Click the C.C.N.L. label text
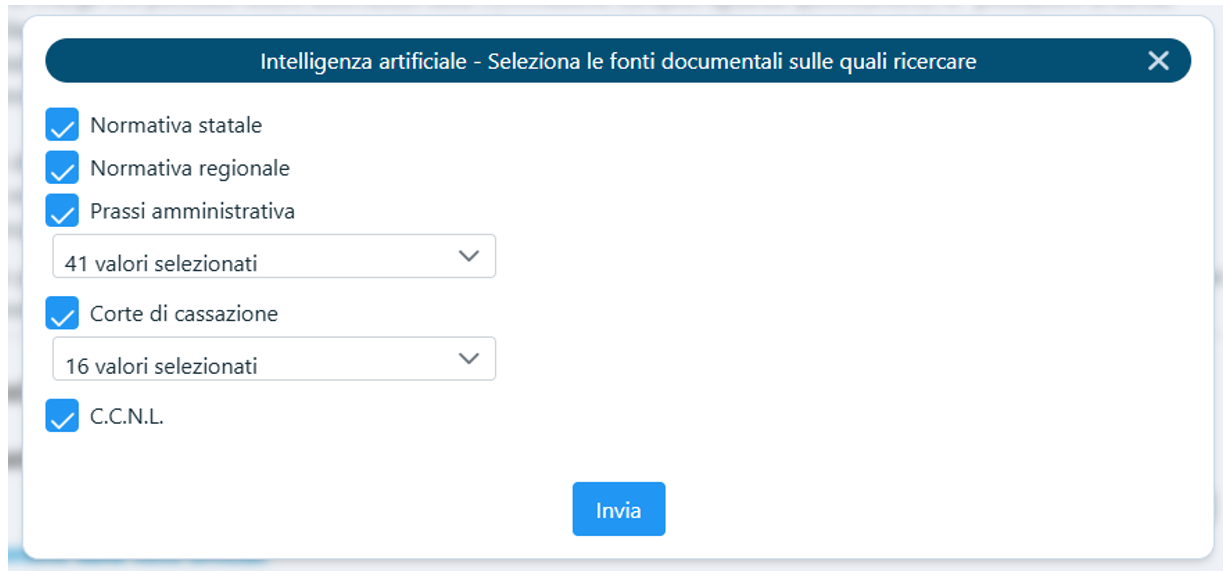Image resolution: width=1223 pixels, height=571 pixels. (x=127, y=417)
